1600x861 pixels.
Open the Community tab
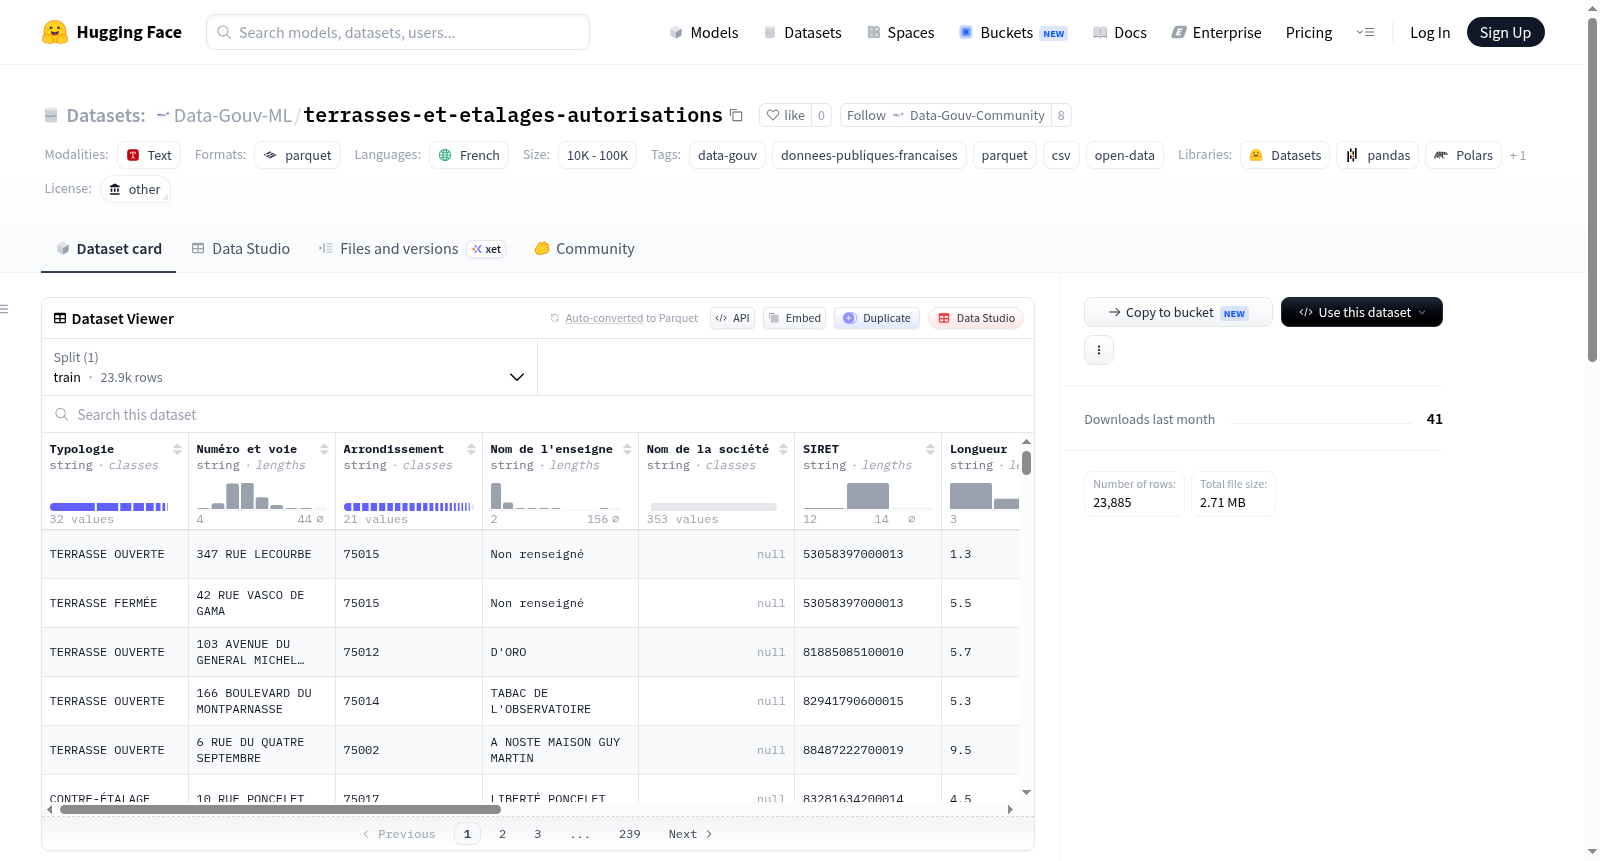(x=584, y=248)
